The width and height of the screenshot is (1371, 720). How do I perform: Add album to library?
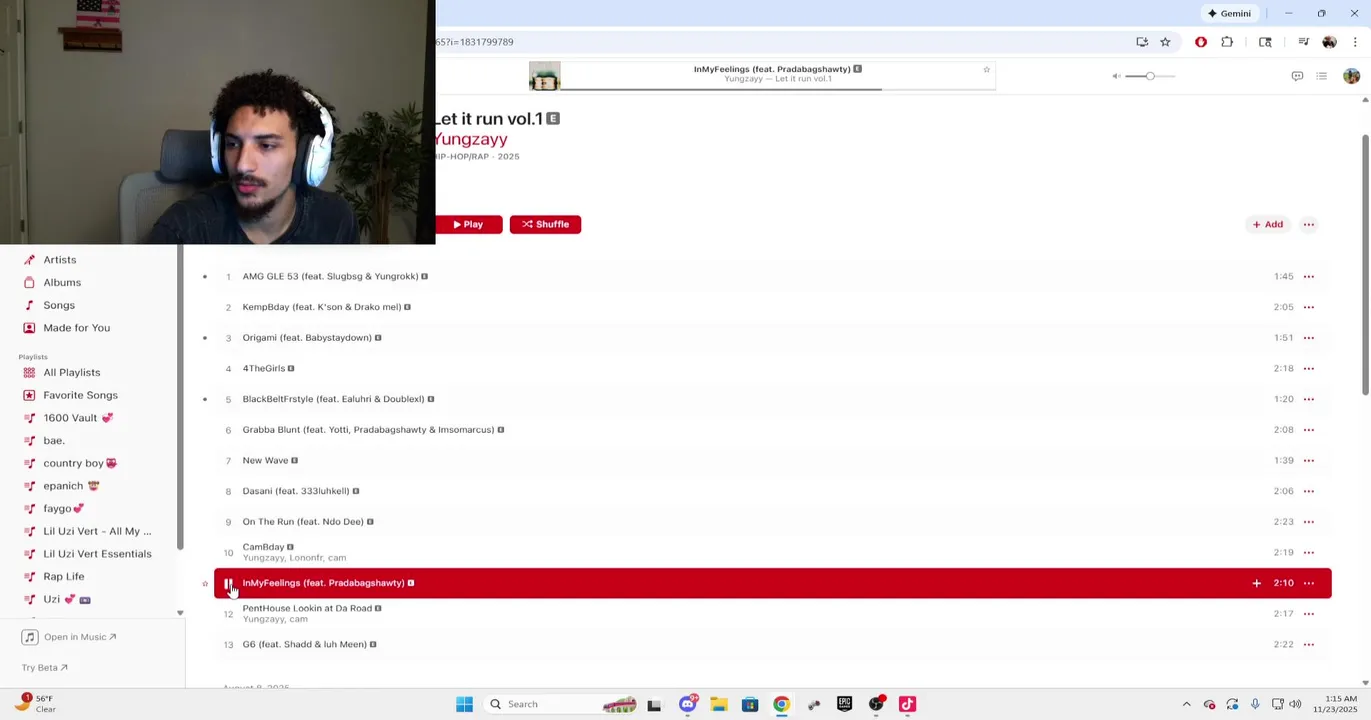pos(1267,224)
